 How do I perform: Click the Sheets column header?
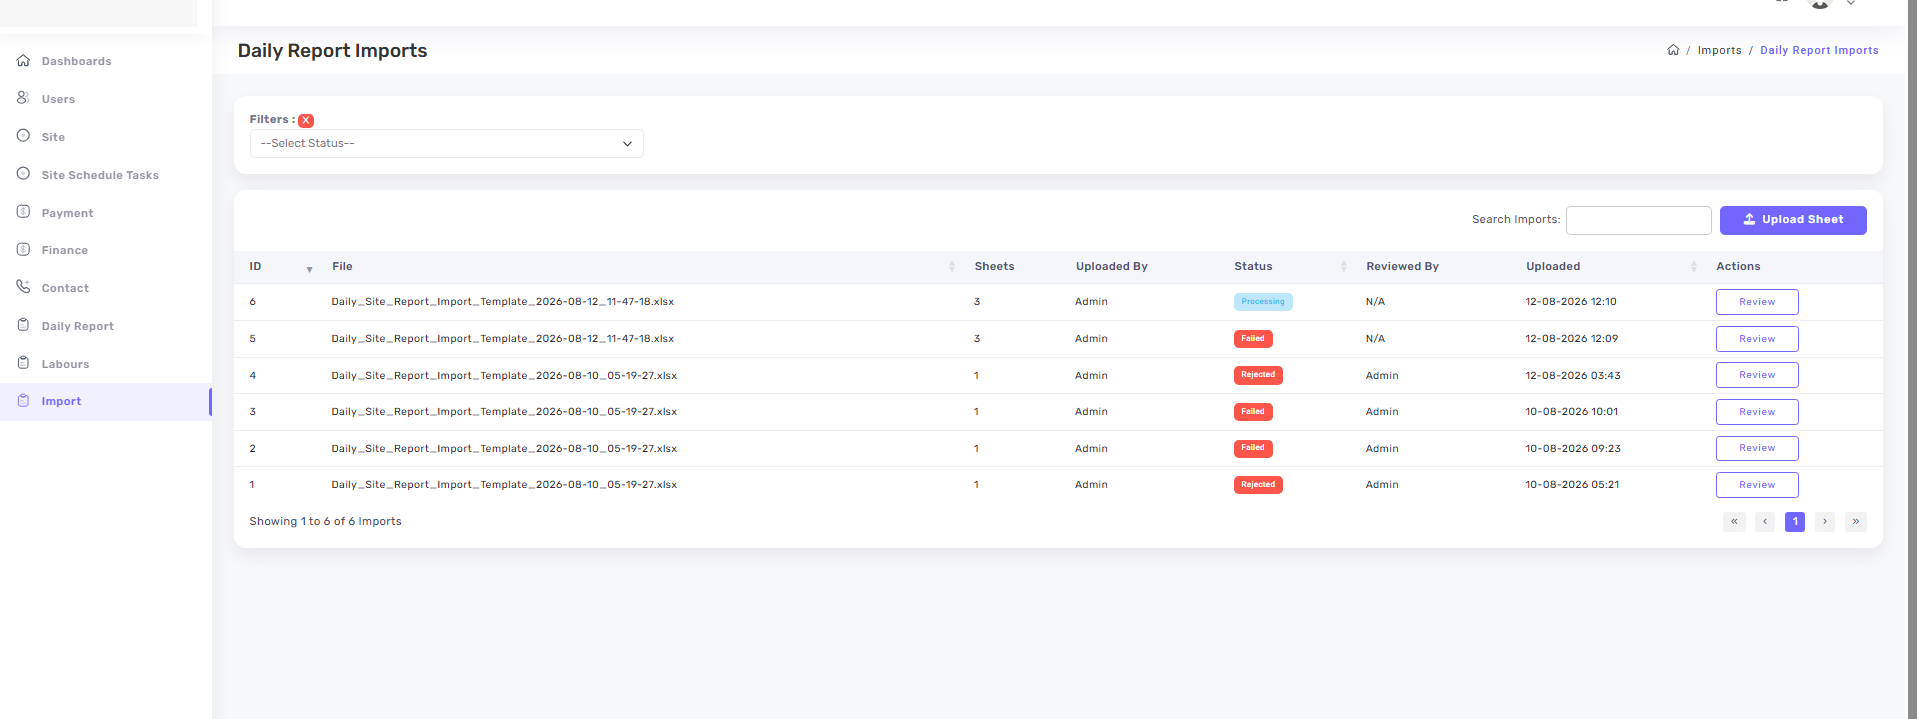pos(994,266)
